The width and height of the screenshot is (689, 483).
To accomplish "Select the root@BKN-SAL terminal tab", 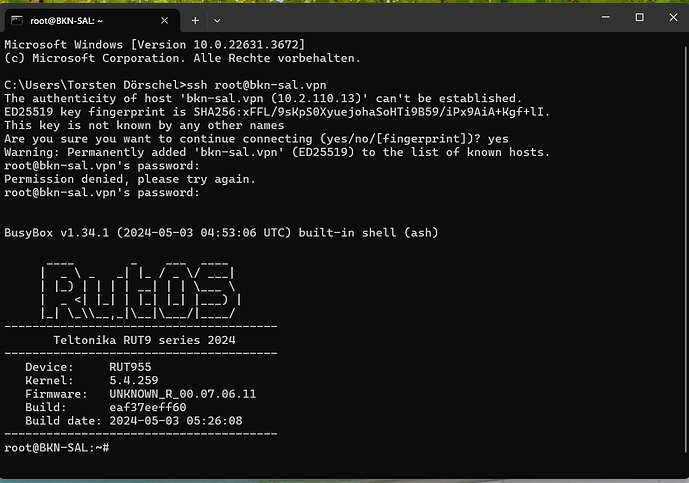I will (x=91, y=21).
